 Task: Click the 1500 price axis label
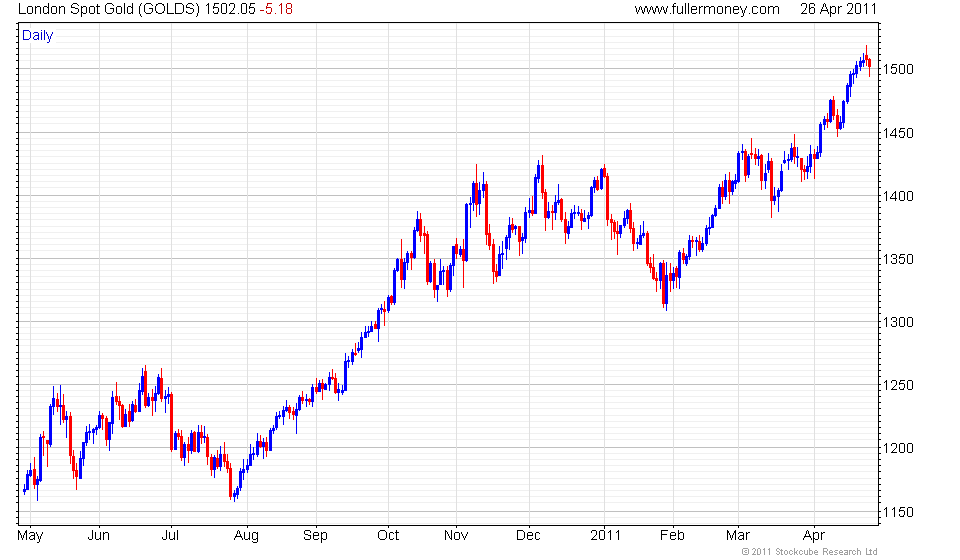coord(898,69)
